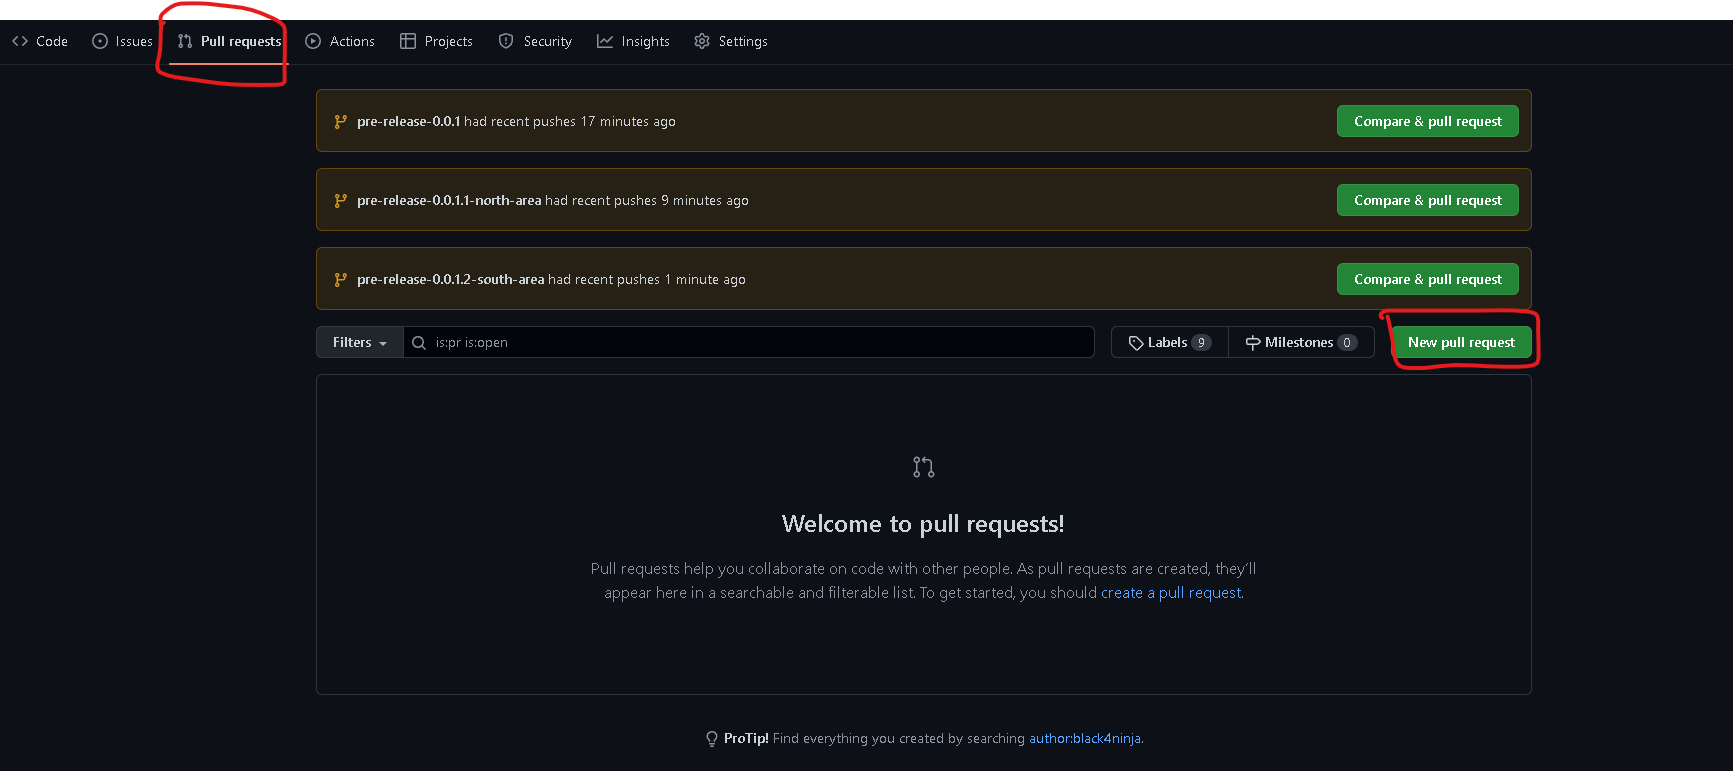Screen dimensions: 1733x771
Task: Click the Security shield icon
Action: coord(506,41)
